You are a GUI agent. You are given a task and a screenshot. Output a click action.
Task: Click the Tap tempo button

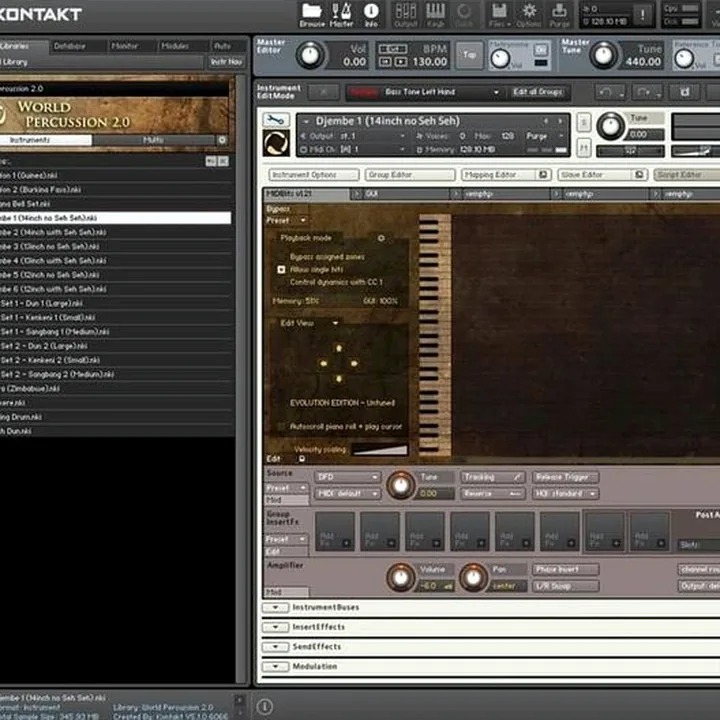tap(469, 55)
